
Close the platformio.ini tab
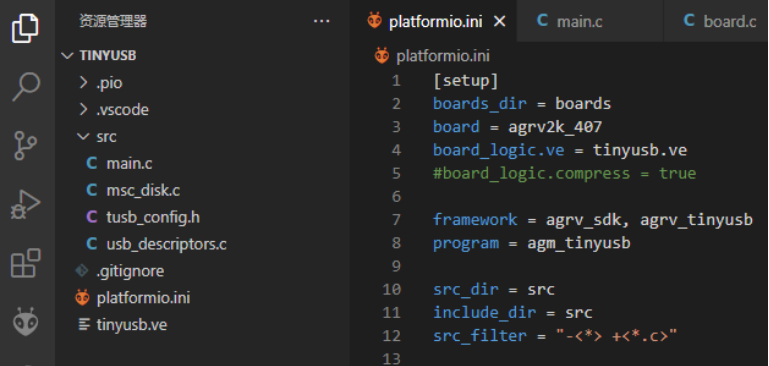[499, 22]
